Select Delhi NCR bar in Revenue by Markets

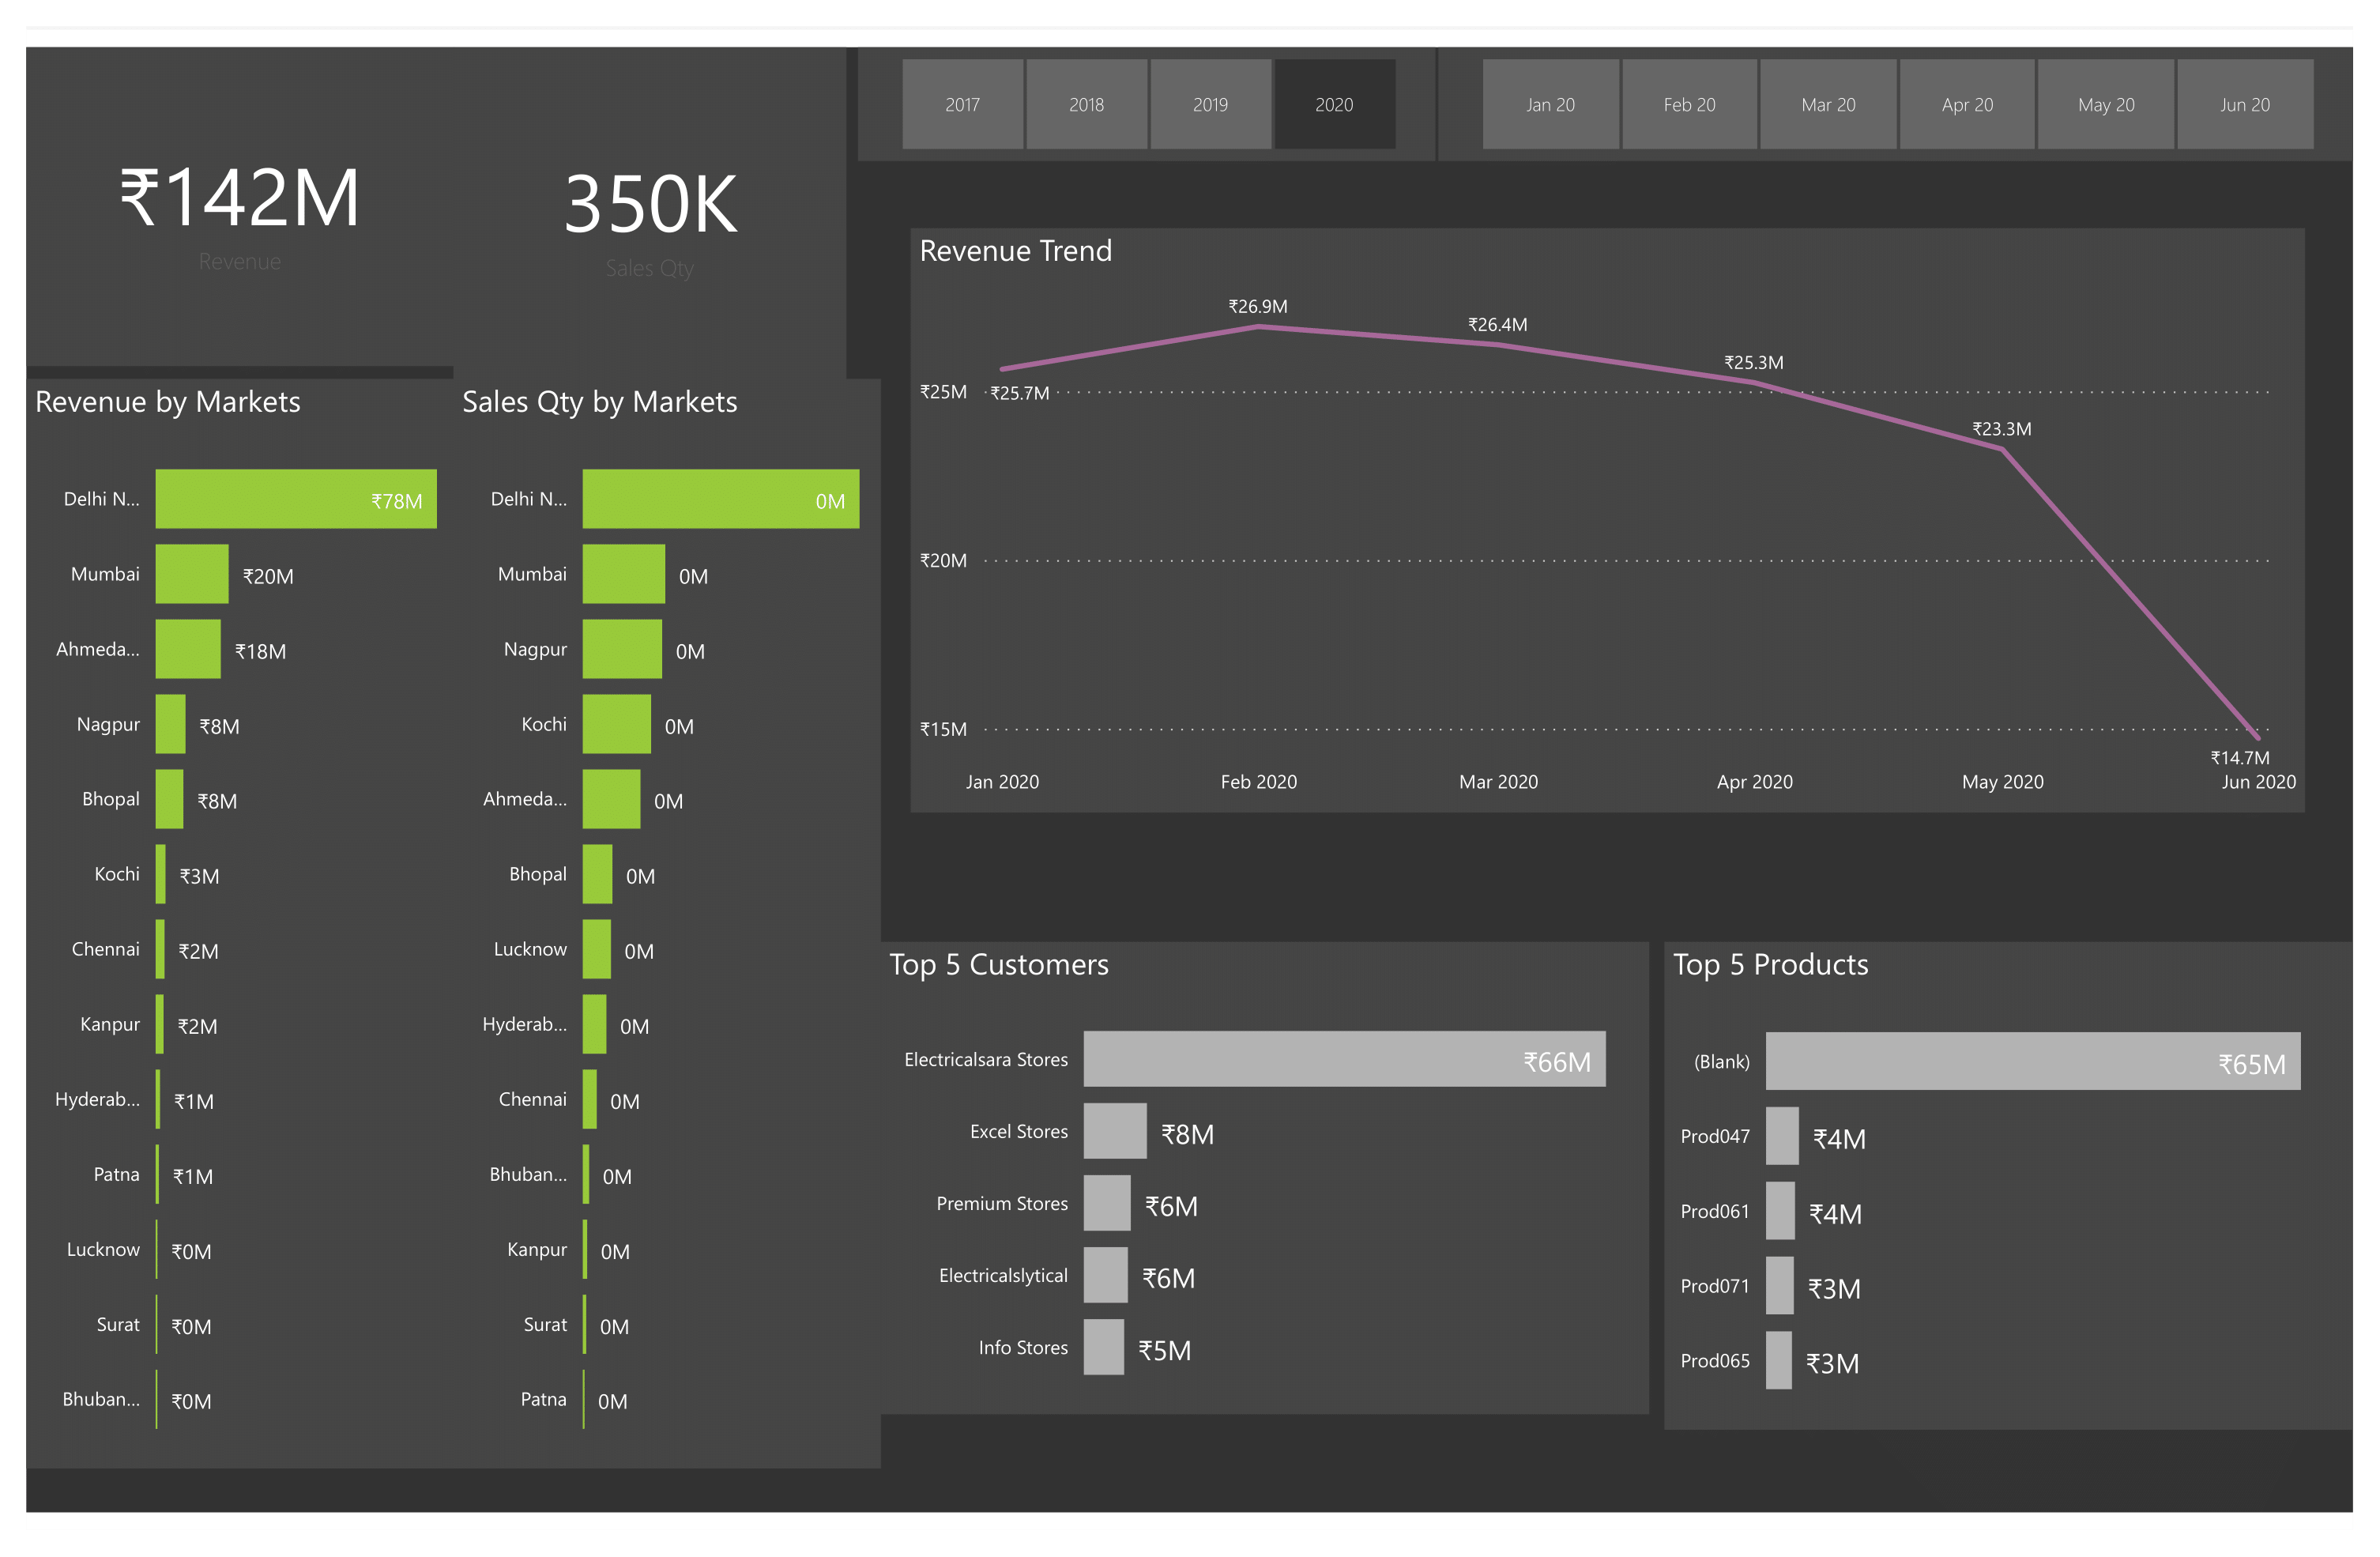[296, 499]
